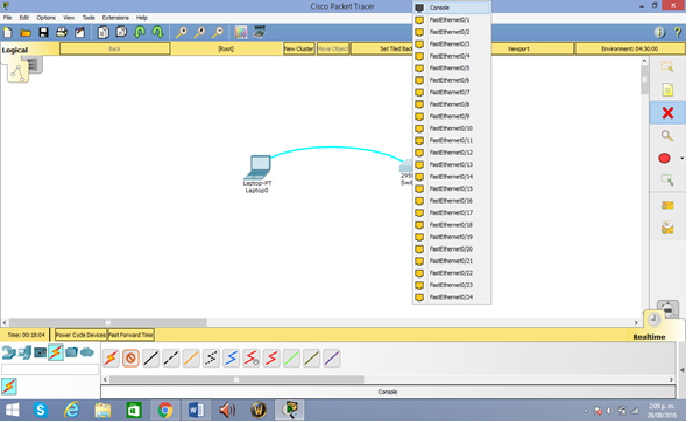Image resolution: width=689 pixels, height=422 pixels.
Task: Open Google Chrome from the taskbar
Action: [164, 410]
